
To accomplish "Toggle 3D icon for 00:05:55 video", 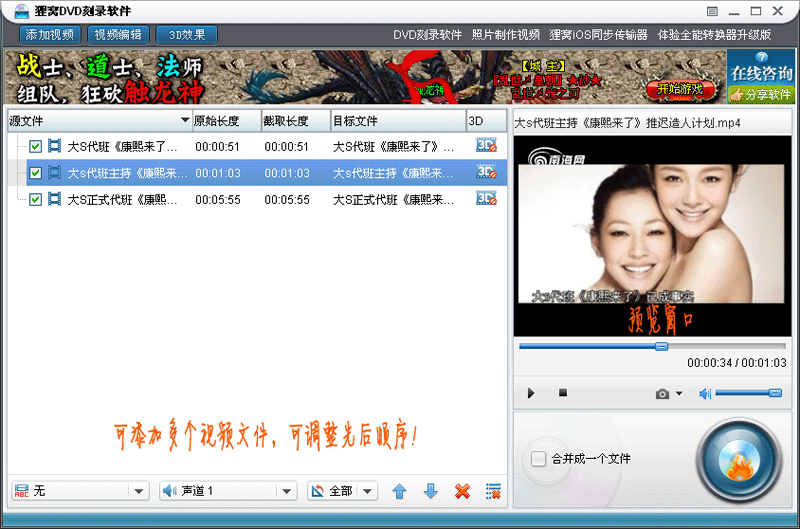I will 486,198.
